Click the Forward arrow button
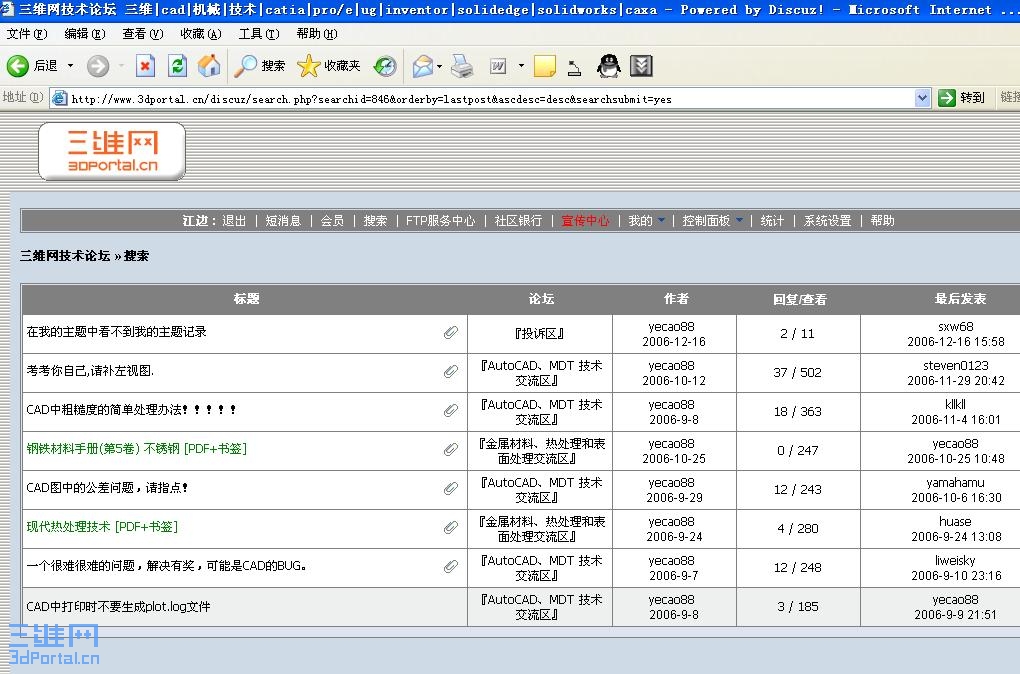Viewport: 1020px width, 674px height. (98, 66)
